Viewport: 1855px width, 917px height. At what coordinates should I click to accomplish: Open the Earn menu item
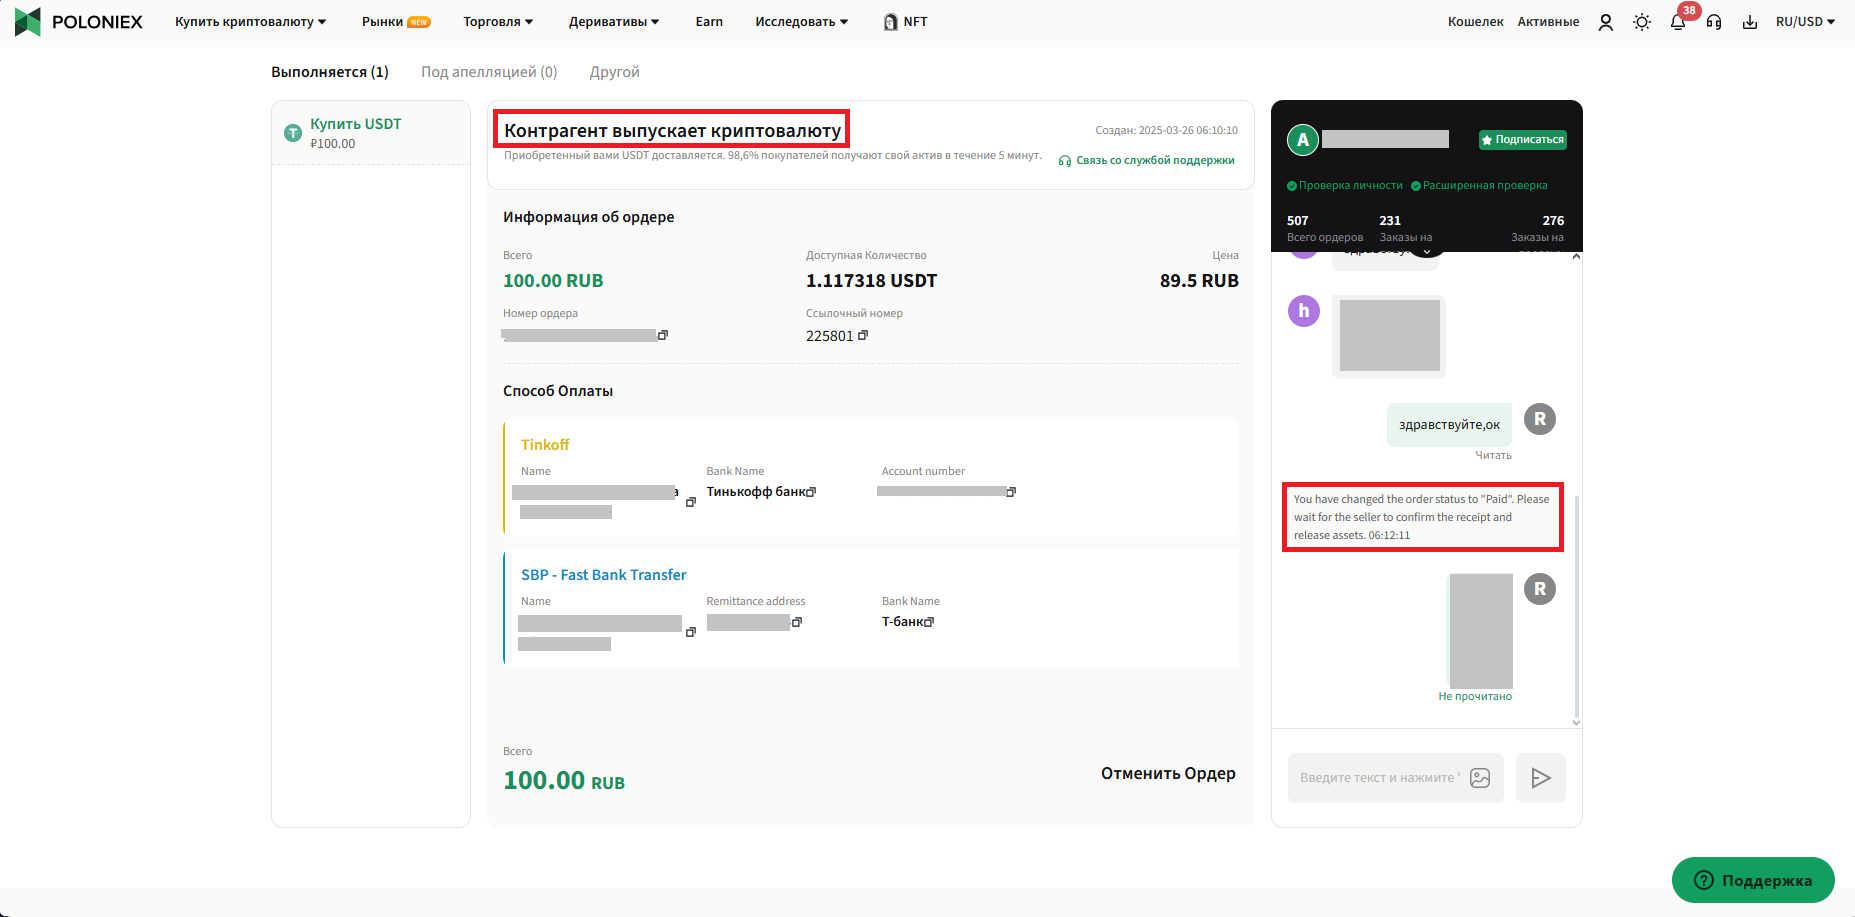[709, 22]
